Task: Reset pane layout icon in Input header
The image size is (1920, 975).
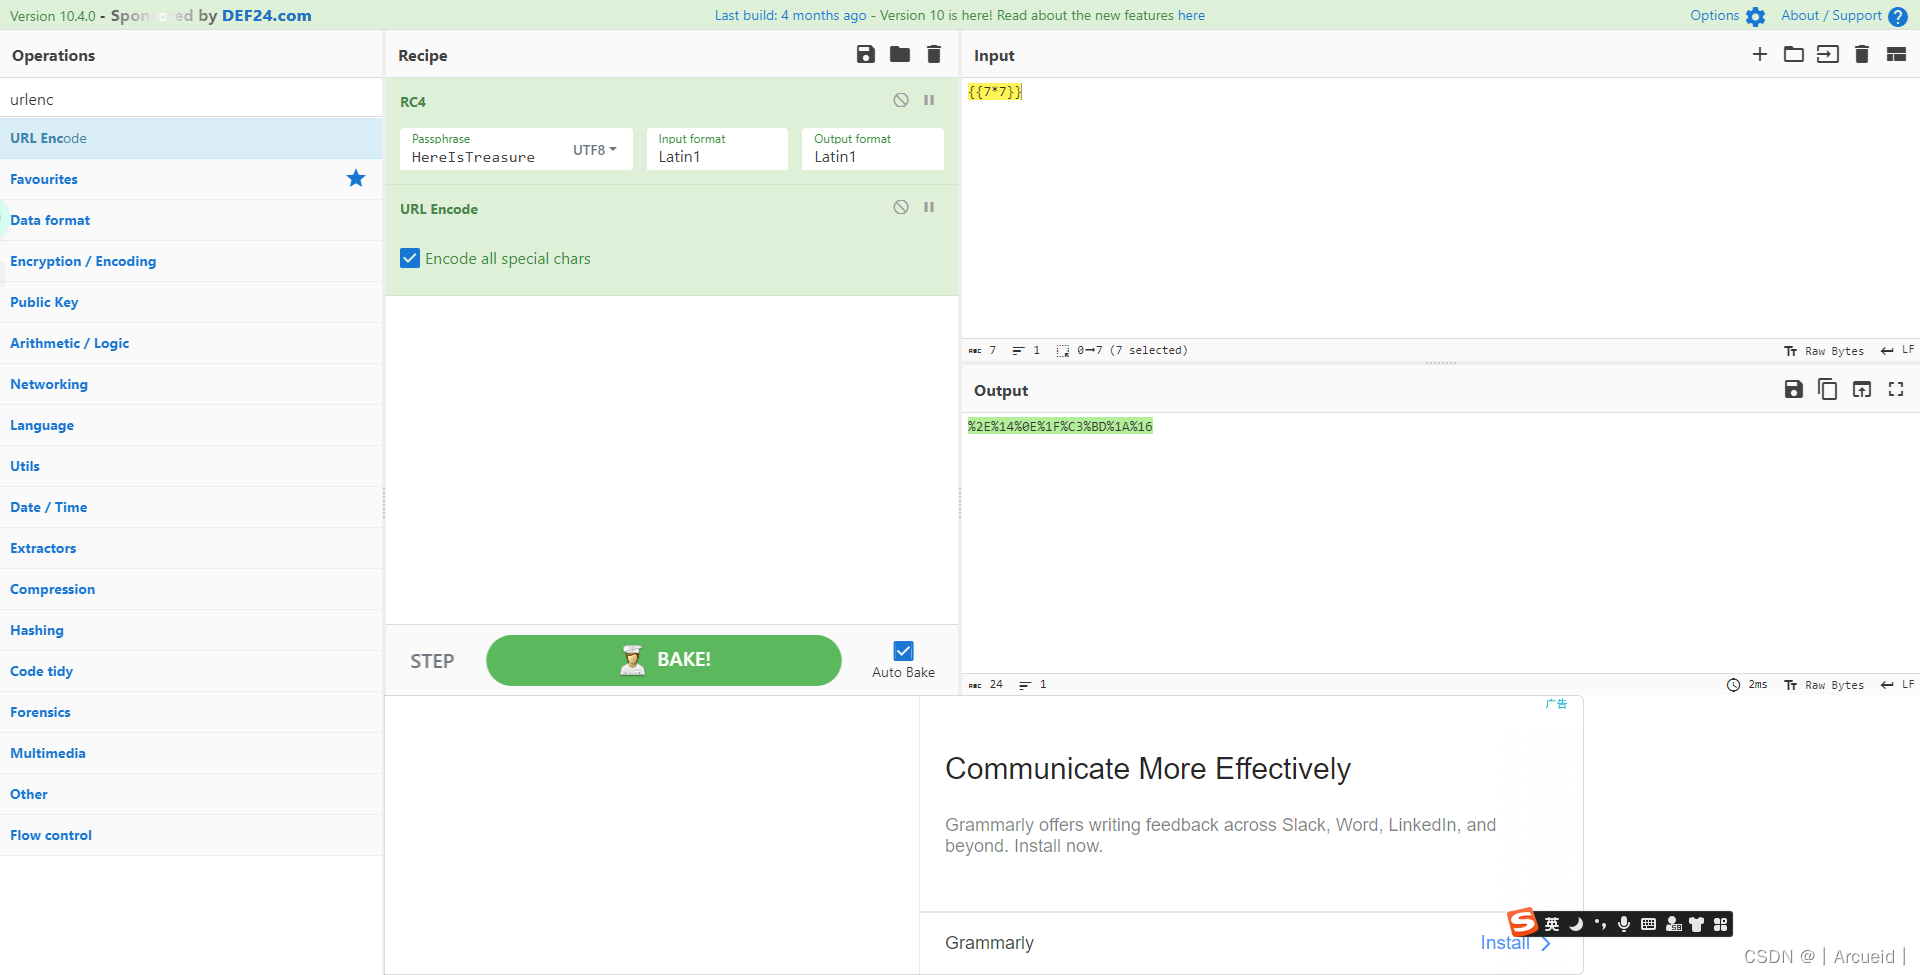Action: (x=1896, y=54)
